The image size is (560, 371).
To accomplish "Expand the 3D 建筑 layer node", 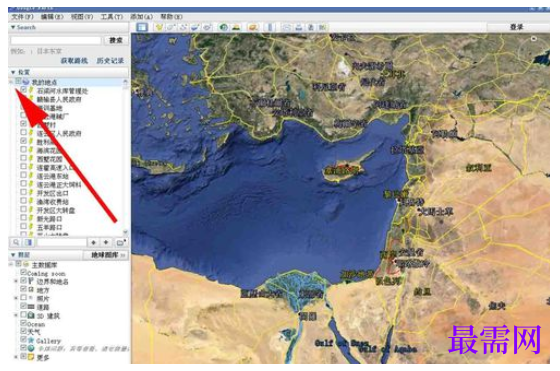I will (16, 315).
